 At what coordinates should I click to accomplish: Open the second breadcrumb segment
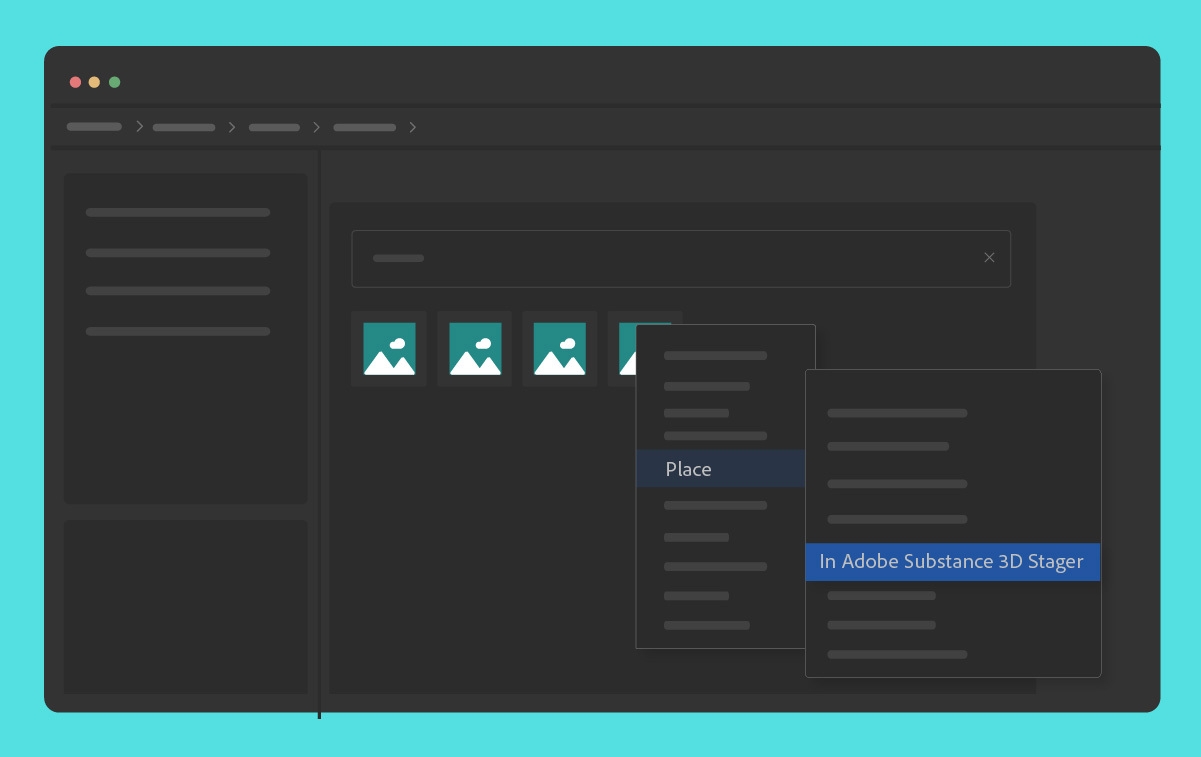(184, 128)
